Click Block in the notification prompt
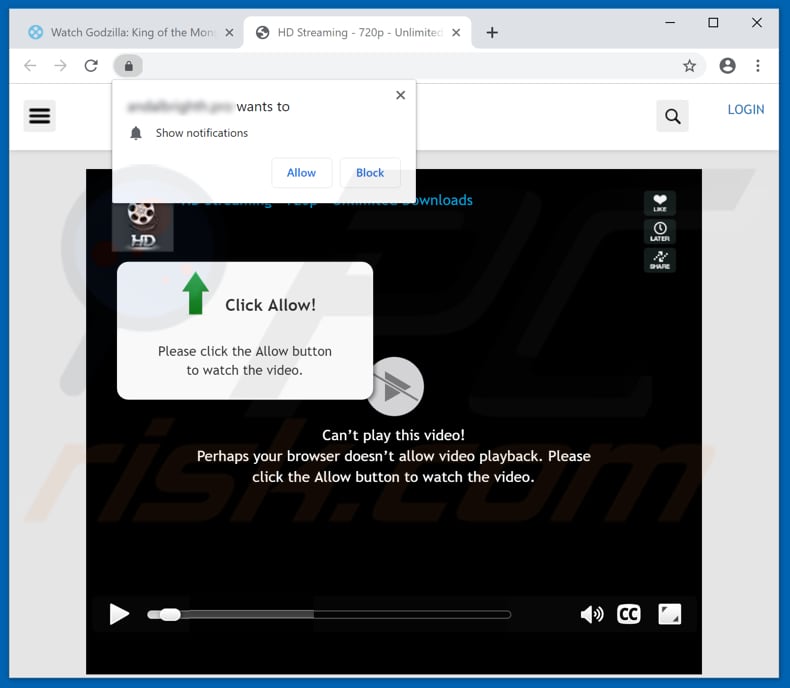The width and height of the screenshot is (790, 688). click(x=370, y=173)
